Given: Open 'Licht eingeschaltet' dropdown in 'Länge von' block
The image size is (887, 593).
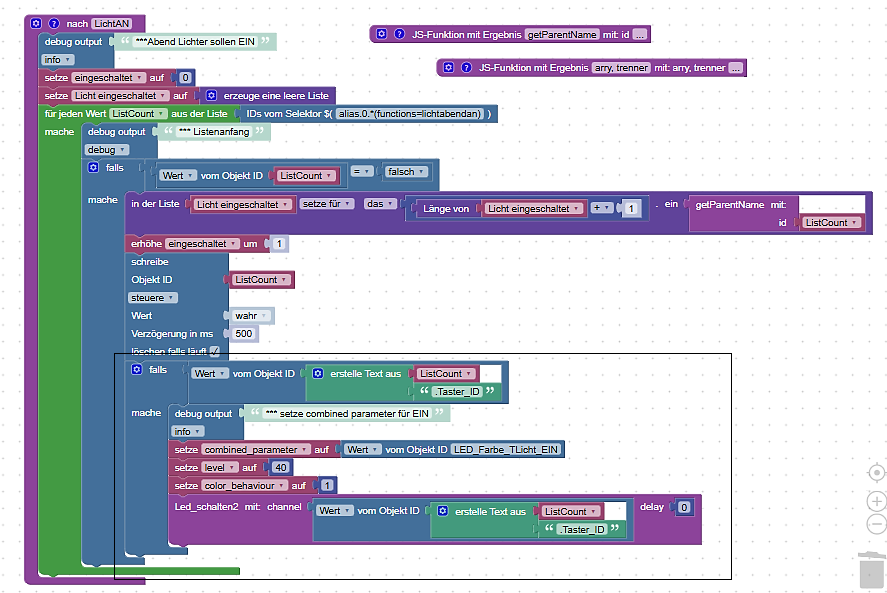Looking at the screenshot, I should tap(533, 209).
